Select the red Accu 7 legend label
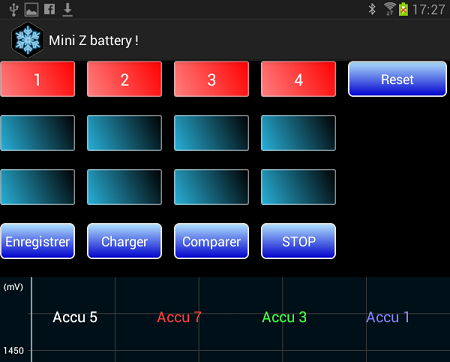 pyautogui.click(x=179, y=317)
